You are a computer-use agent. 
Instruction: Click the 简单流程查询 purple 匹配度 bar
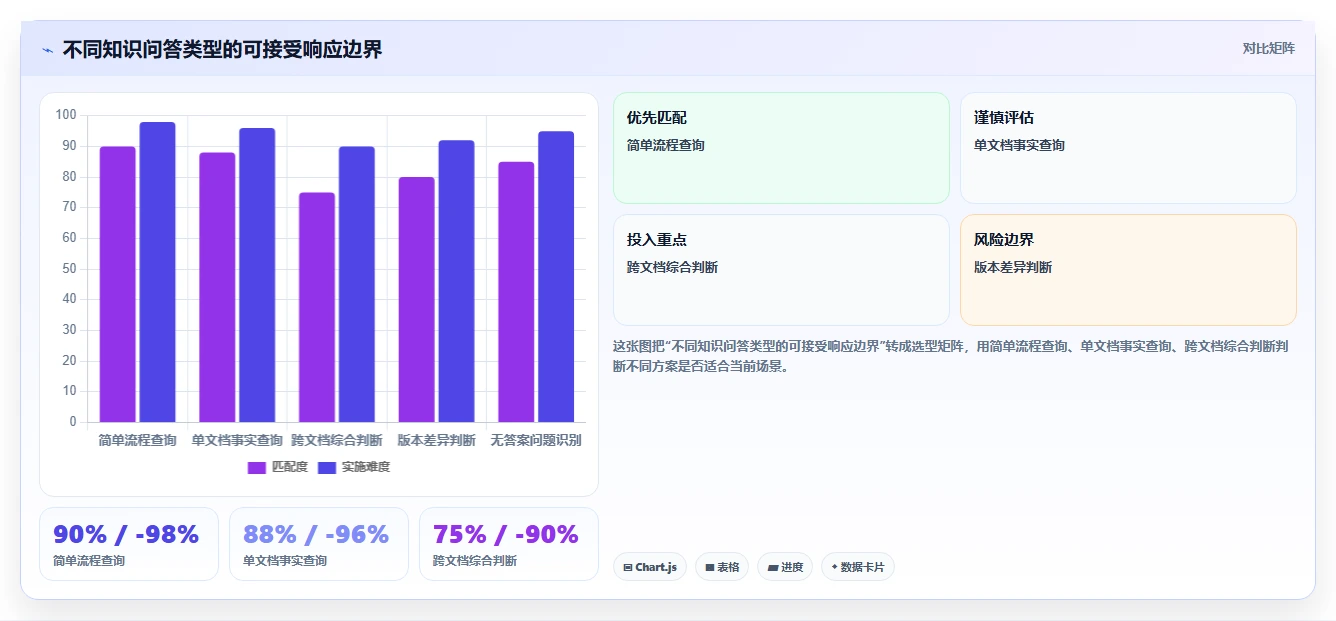click(x=118, y=284)
